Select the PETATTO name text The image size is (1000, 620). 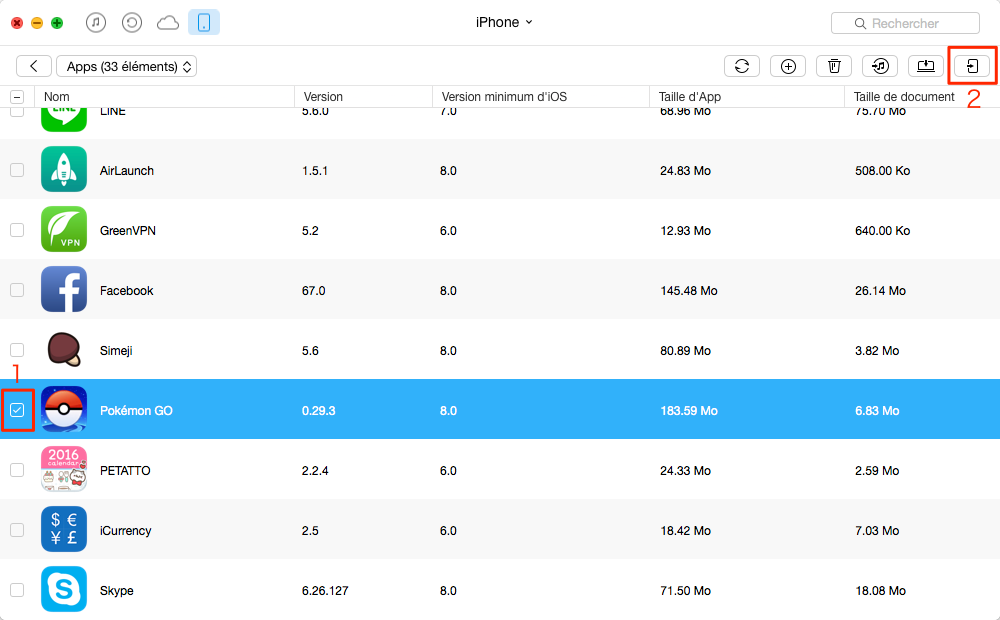pyautogui.click(x=125, y=470)
